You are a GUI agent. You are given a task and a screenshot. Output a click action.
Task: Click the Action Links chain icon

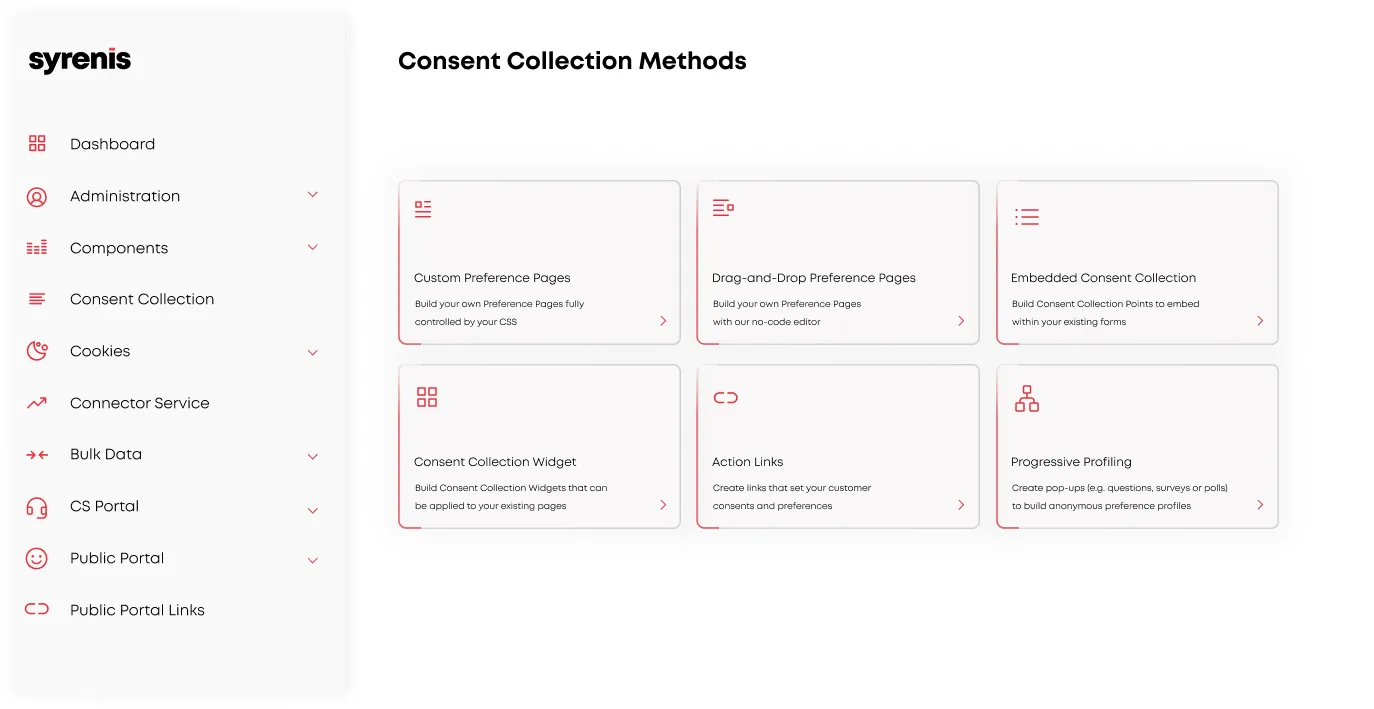pos(725,398)
